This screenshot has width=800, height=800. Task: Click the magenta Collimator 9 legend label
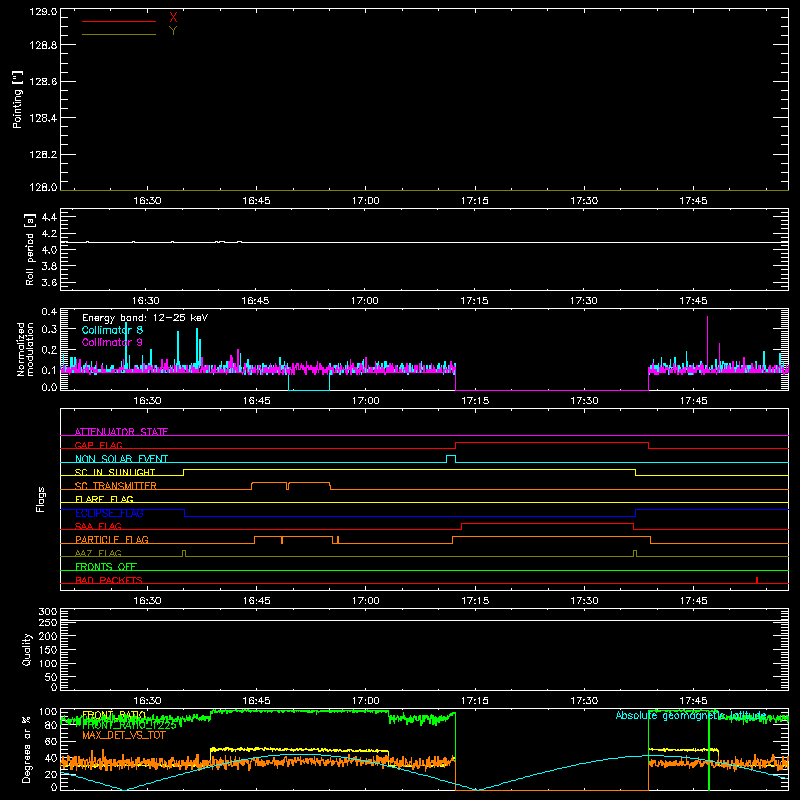click(x=112, y=342)
